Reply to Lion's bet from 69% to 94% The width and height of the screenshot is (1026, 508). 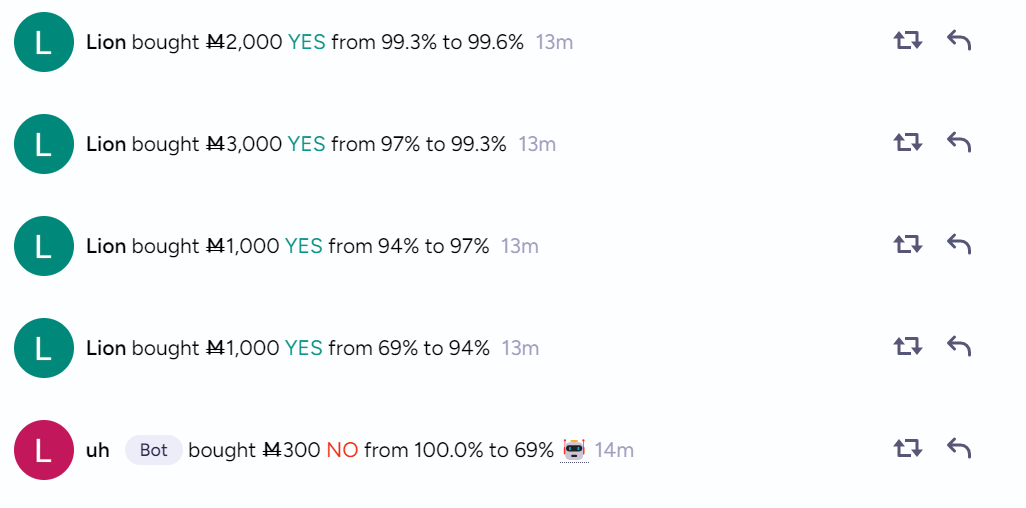coord(959,346)
